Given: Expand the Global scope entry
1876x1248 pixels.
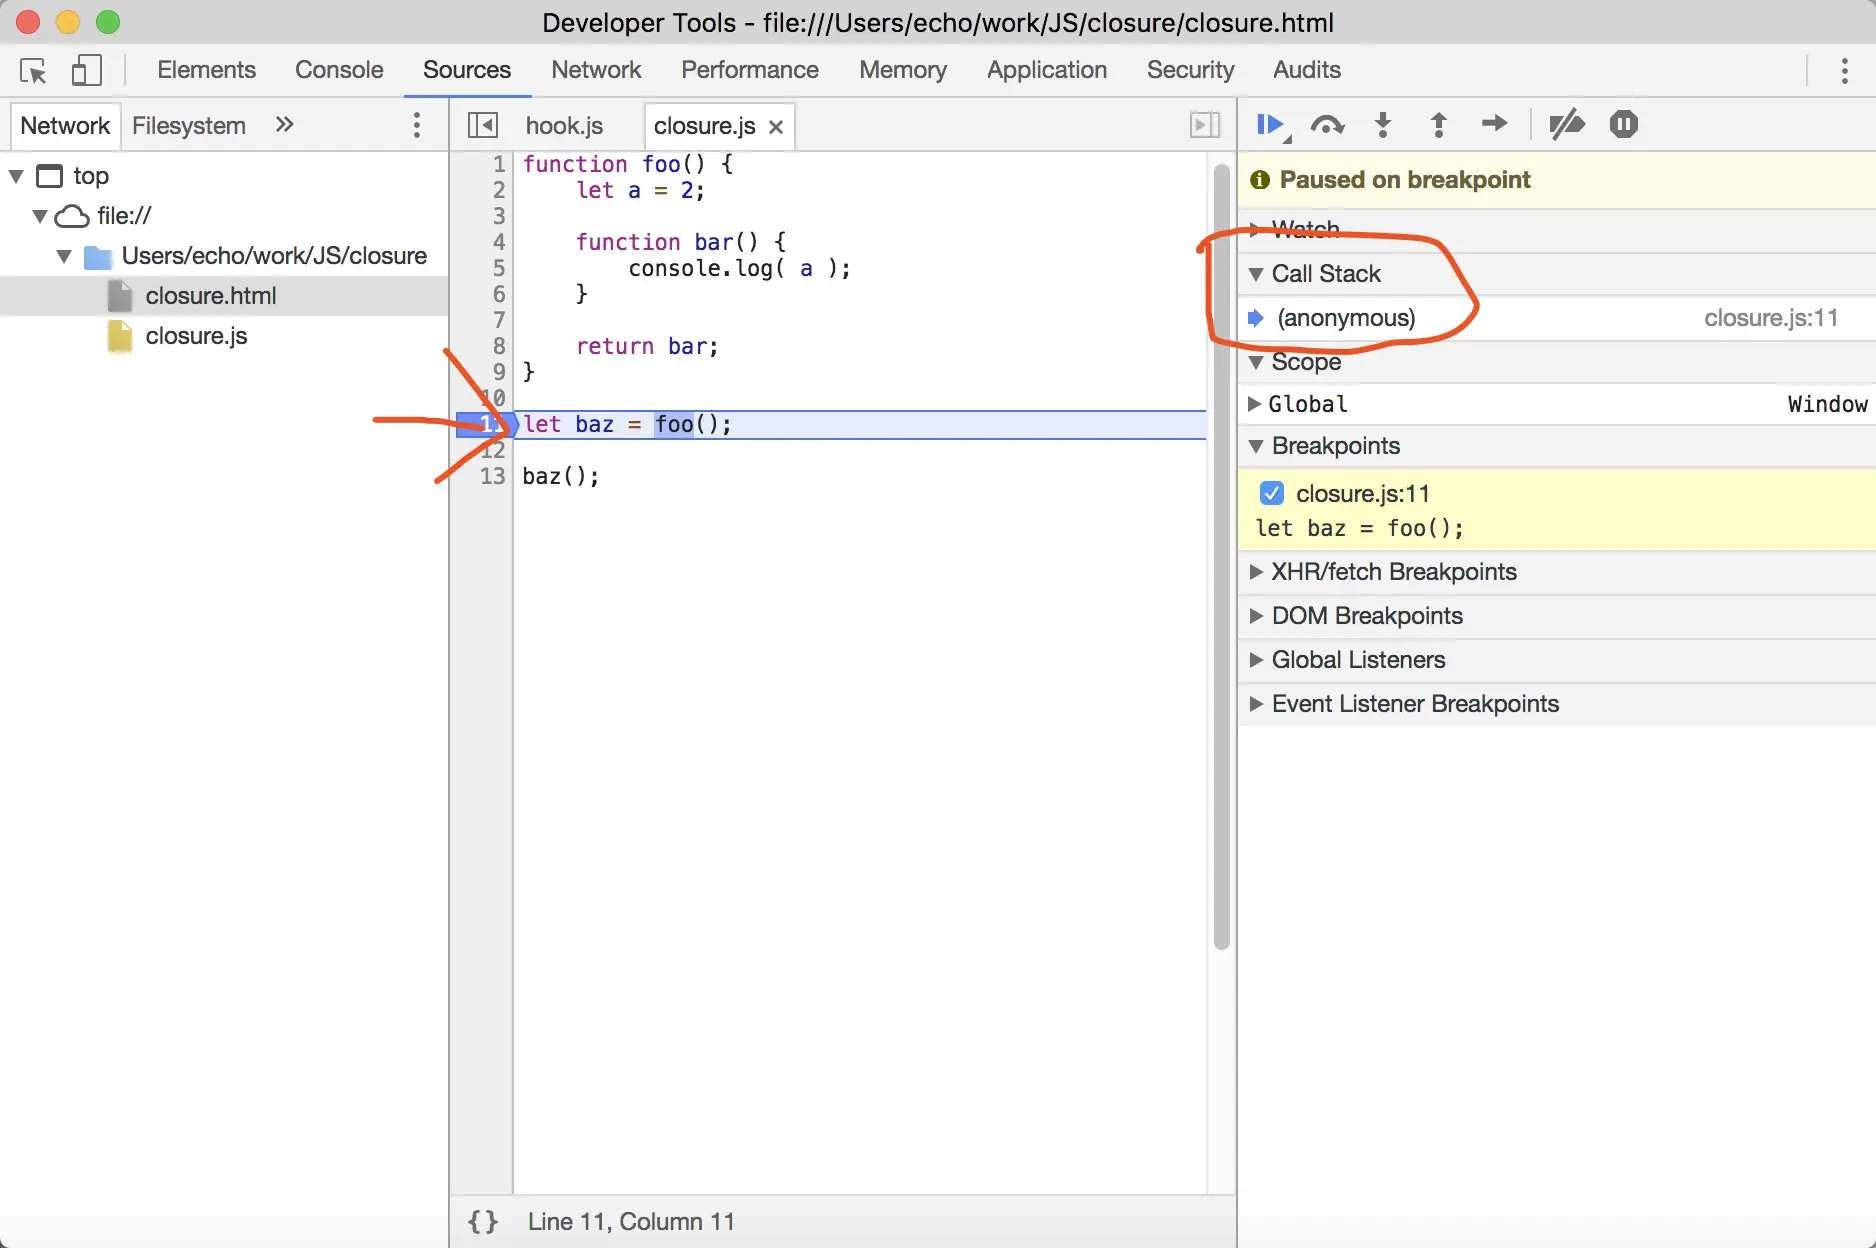Looking at the screenshot, I should [x=1255, y=404].
